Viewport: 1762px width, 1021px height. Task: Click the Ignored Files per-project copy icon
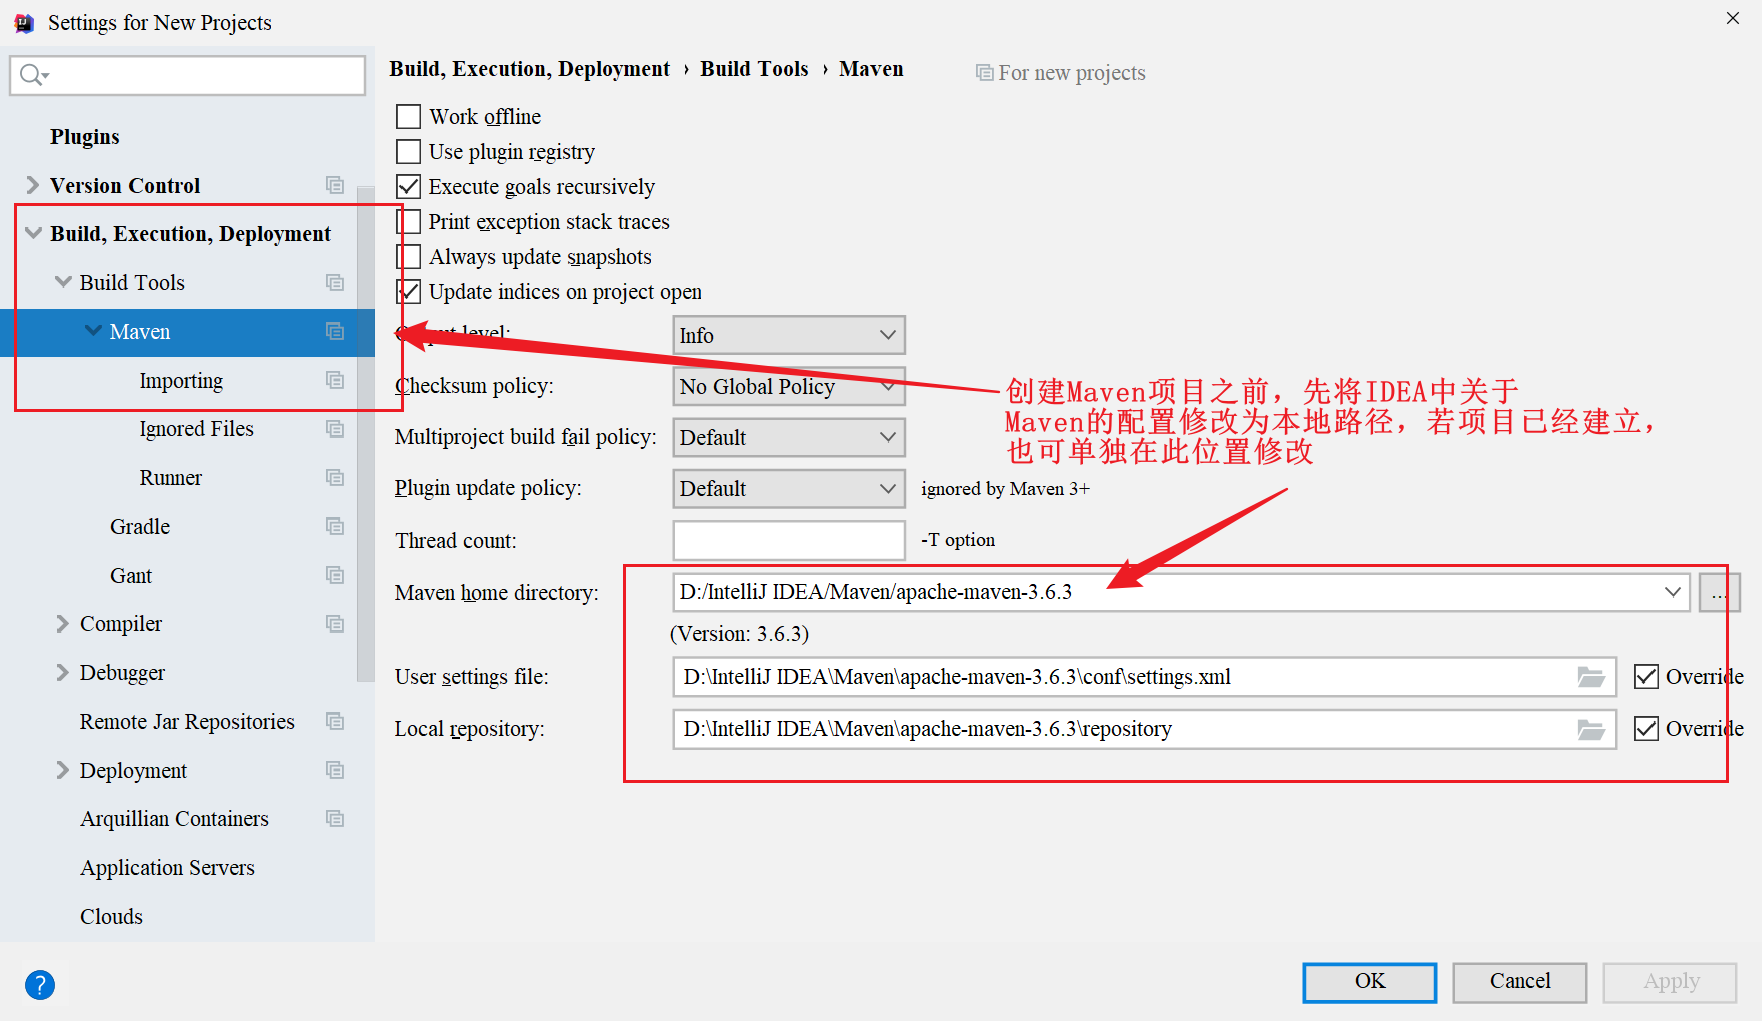pos(335,429)
